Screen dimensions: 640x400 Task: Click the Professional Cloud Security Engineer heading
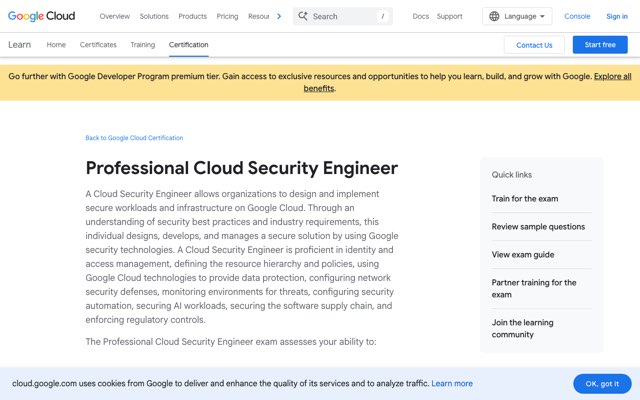pos(242,168)
